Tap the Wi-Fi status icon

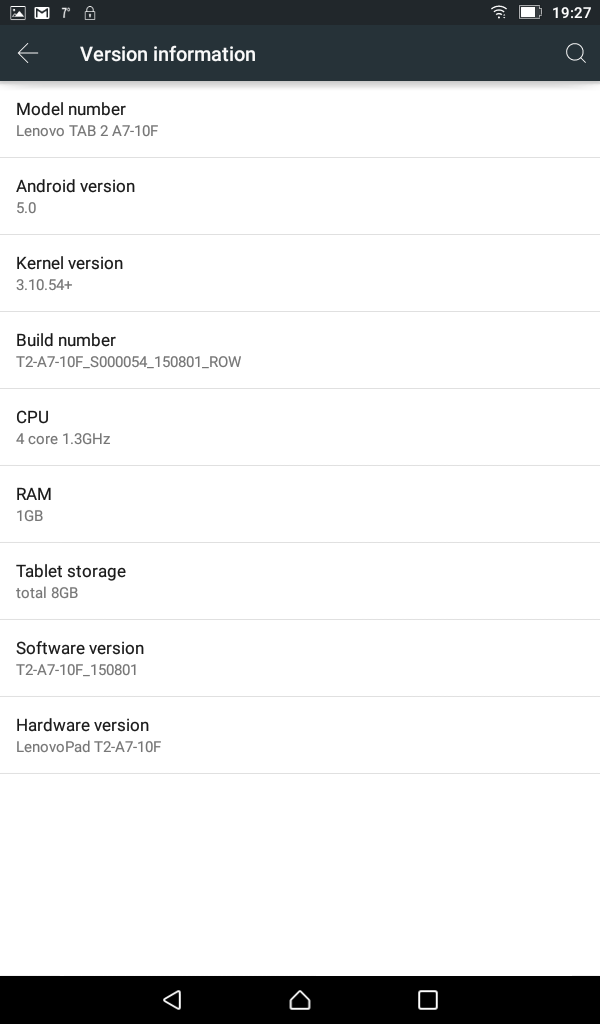499,12
